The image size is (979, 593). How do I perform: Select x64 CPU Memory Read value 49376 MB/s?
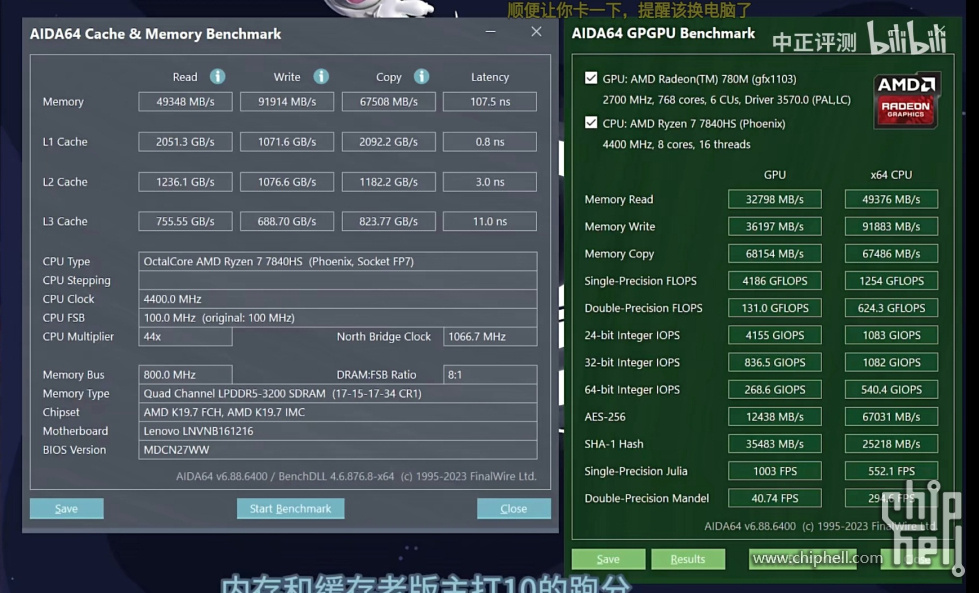tap(891, 199)
